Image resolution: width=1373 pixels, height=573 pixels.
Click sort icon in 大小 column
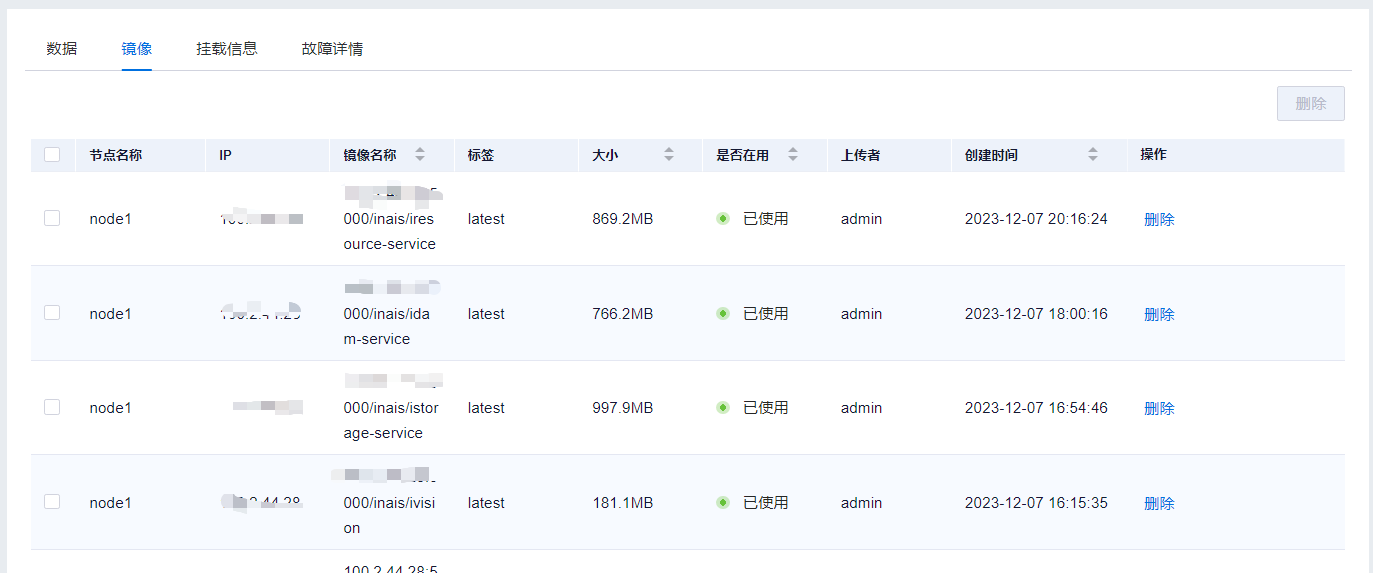click(x=669, y=155)
